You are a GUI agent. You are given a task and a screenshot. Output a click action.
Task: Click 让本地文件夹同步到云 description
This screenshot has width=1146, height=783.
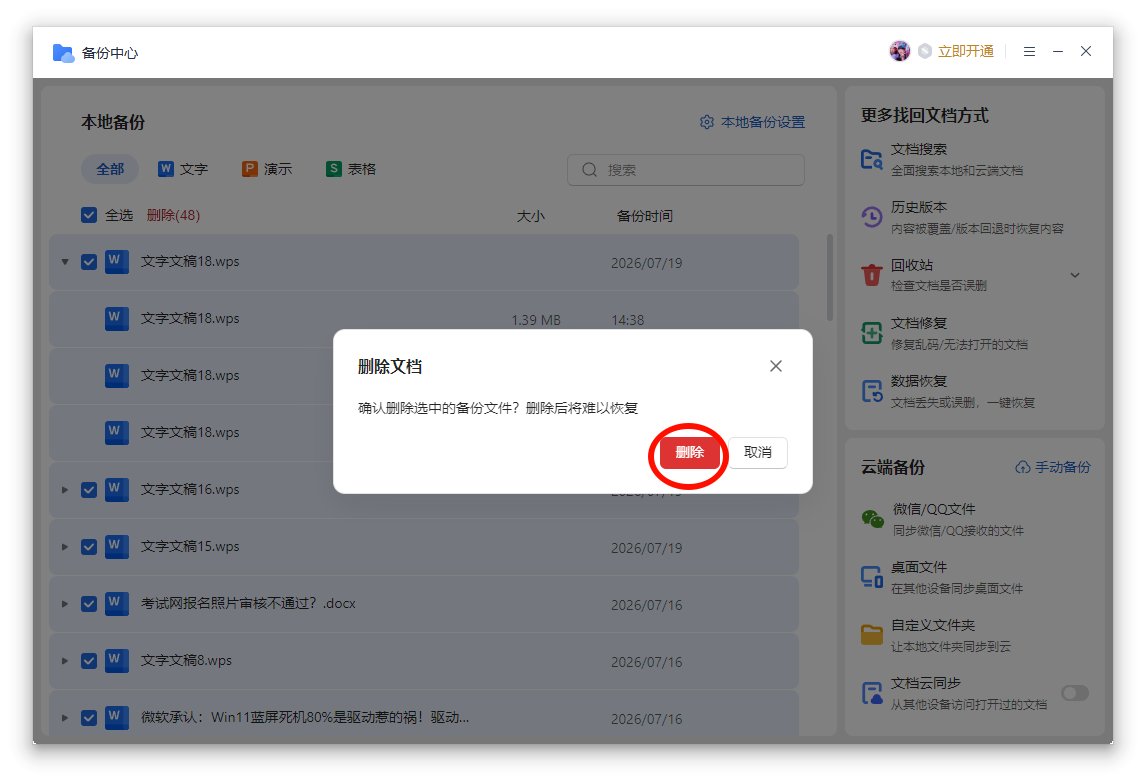click(x=950, y=647)
